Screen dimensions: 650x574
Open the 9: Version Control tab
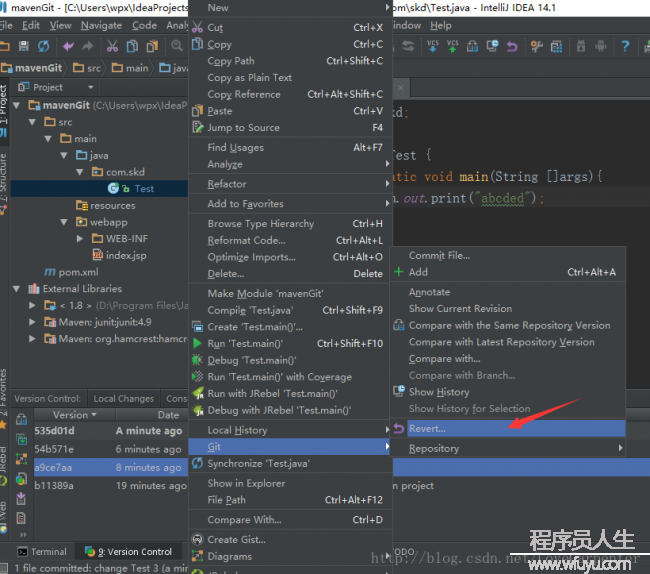[128, 552]
